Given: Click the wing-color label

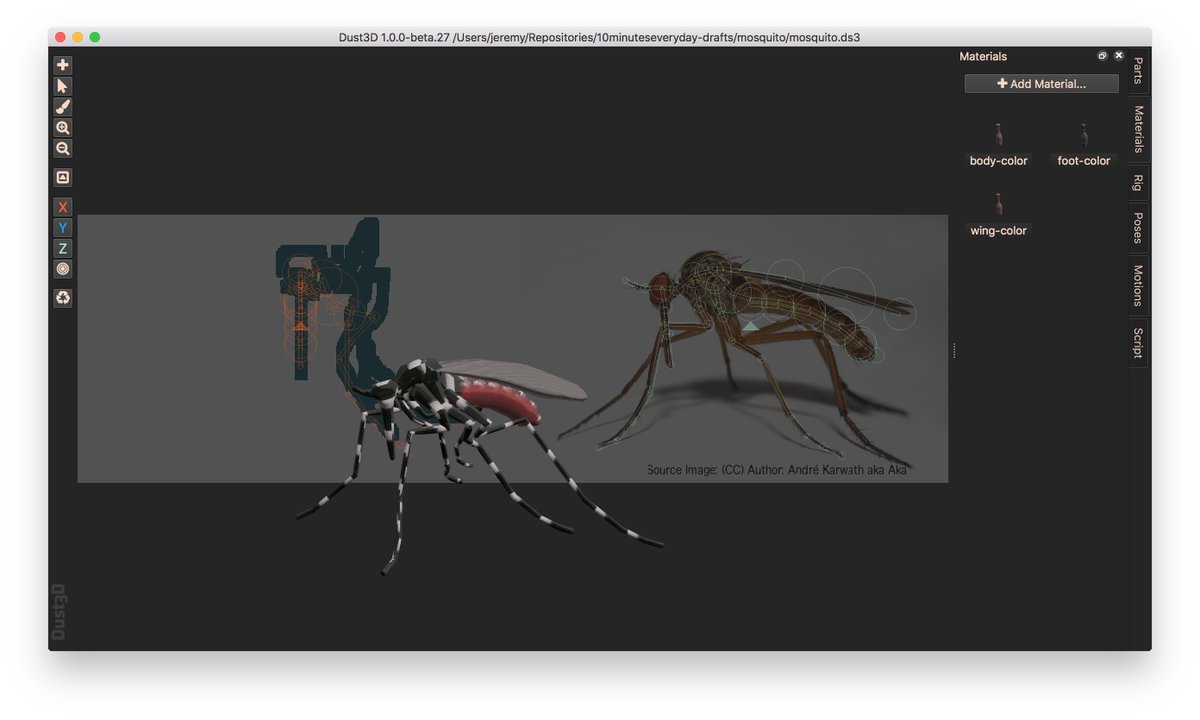Looking at the screenshot, I should tap(998, 231).
